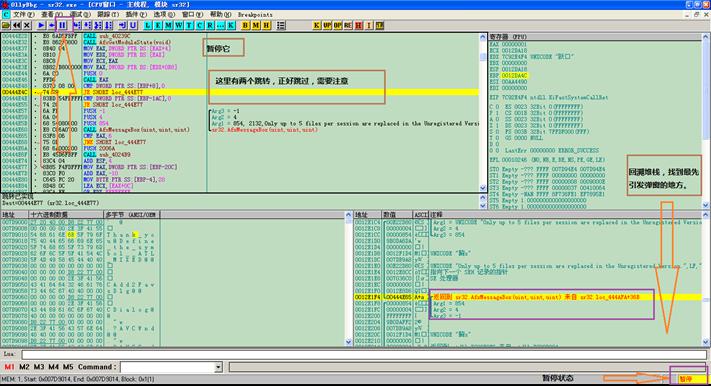Click the Restart program rewind icon
Image resolution: width=711 pixels, height=386 pixels.
[x=17, y=25]
